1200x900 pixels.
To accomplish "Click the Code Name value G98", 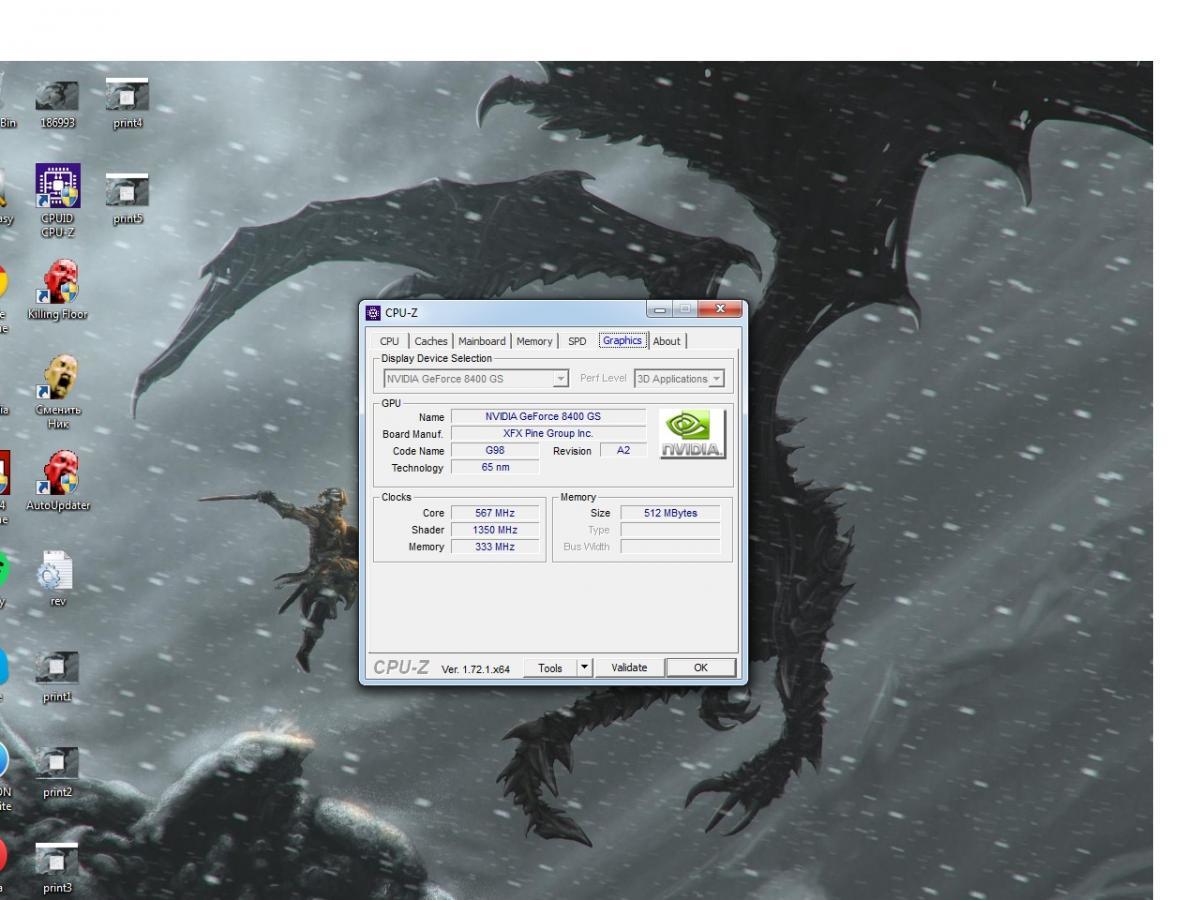I will tap(495, 450).
